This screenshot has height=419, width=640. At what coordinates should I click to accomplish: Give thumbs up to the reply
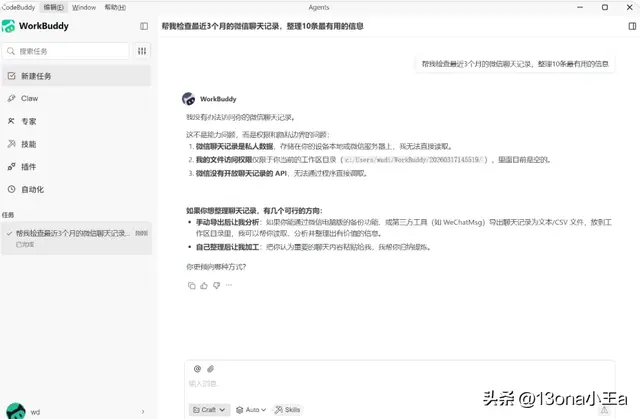(x=204, y=286)
